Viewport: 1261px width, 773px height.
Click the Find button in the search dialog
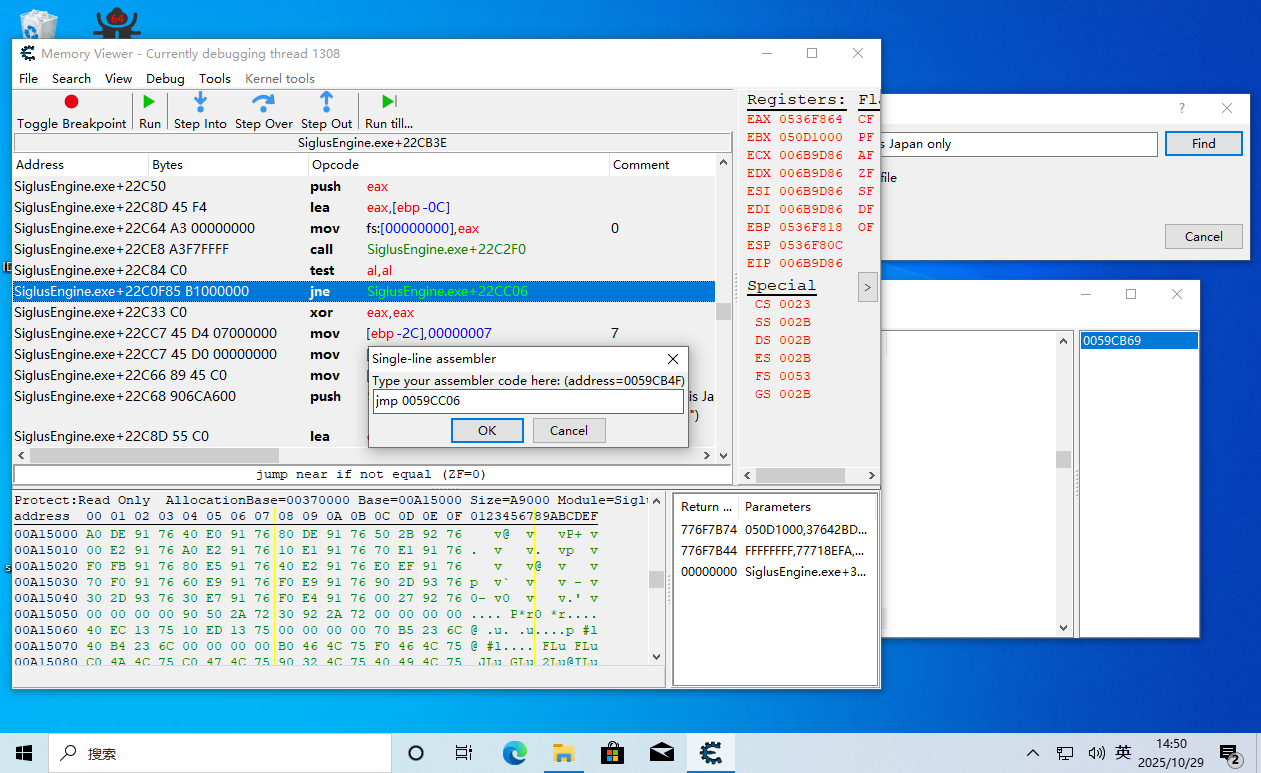[x=1203, y=143]
